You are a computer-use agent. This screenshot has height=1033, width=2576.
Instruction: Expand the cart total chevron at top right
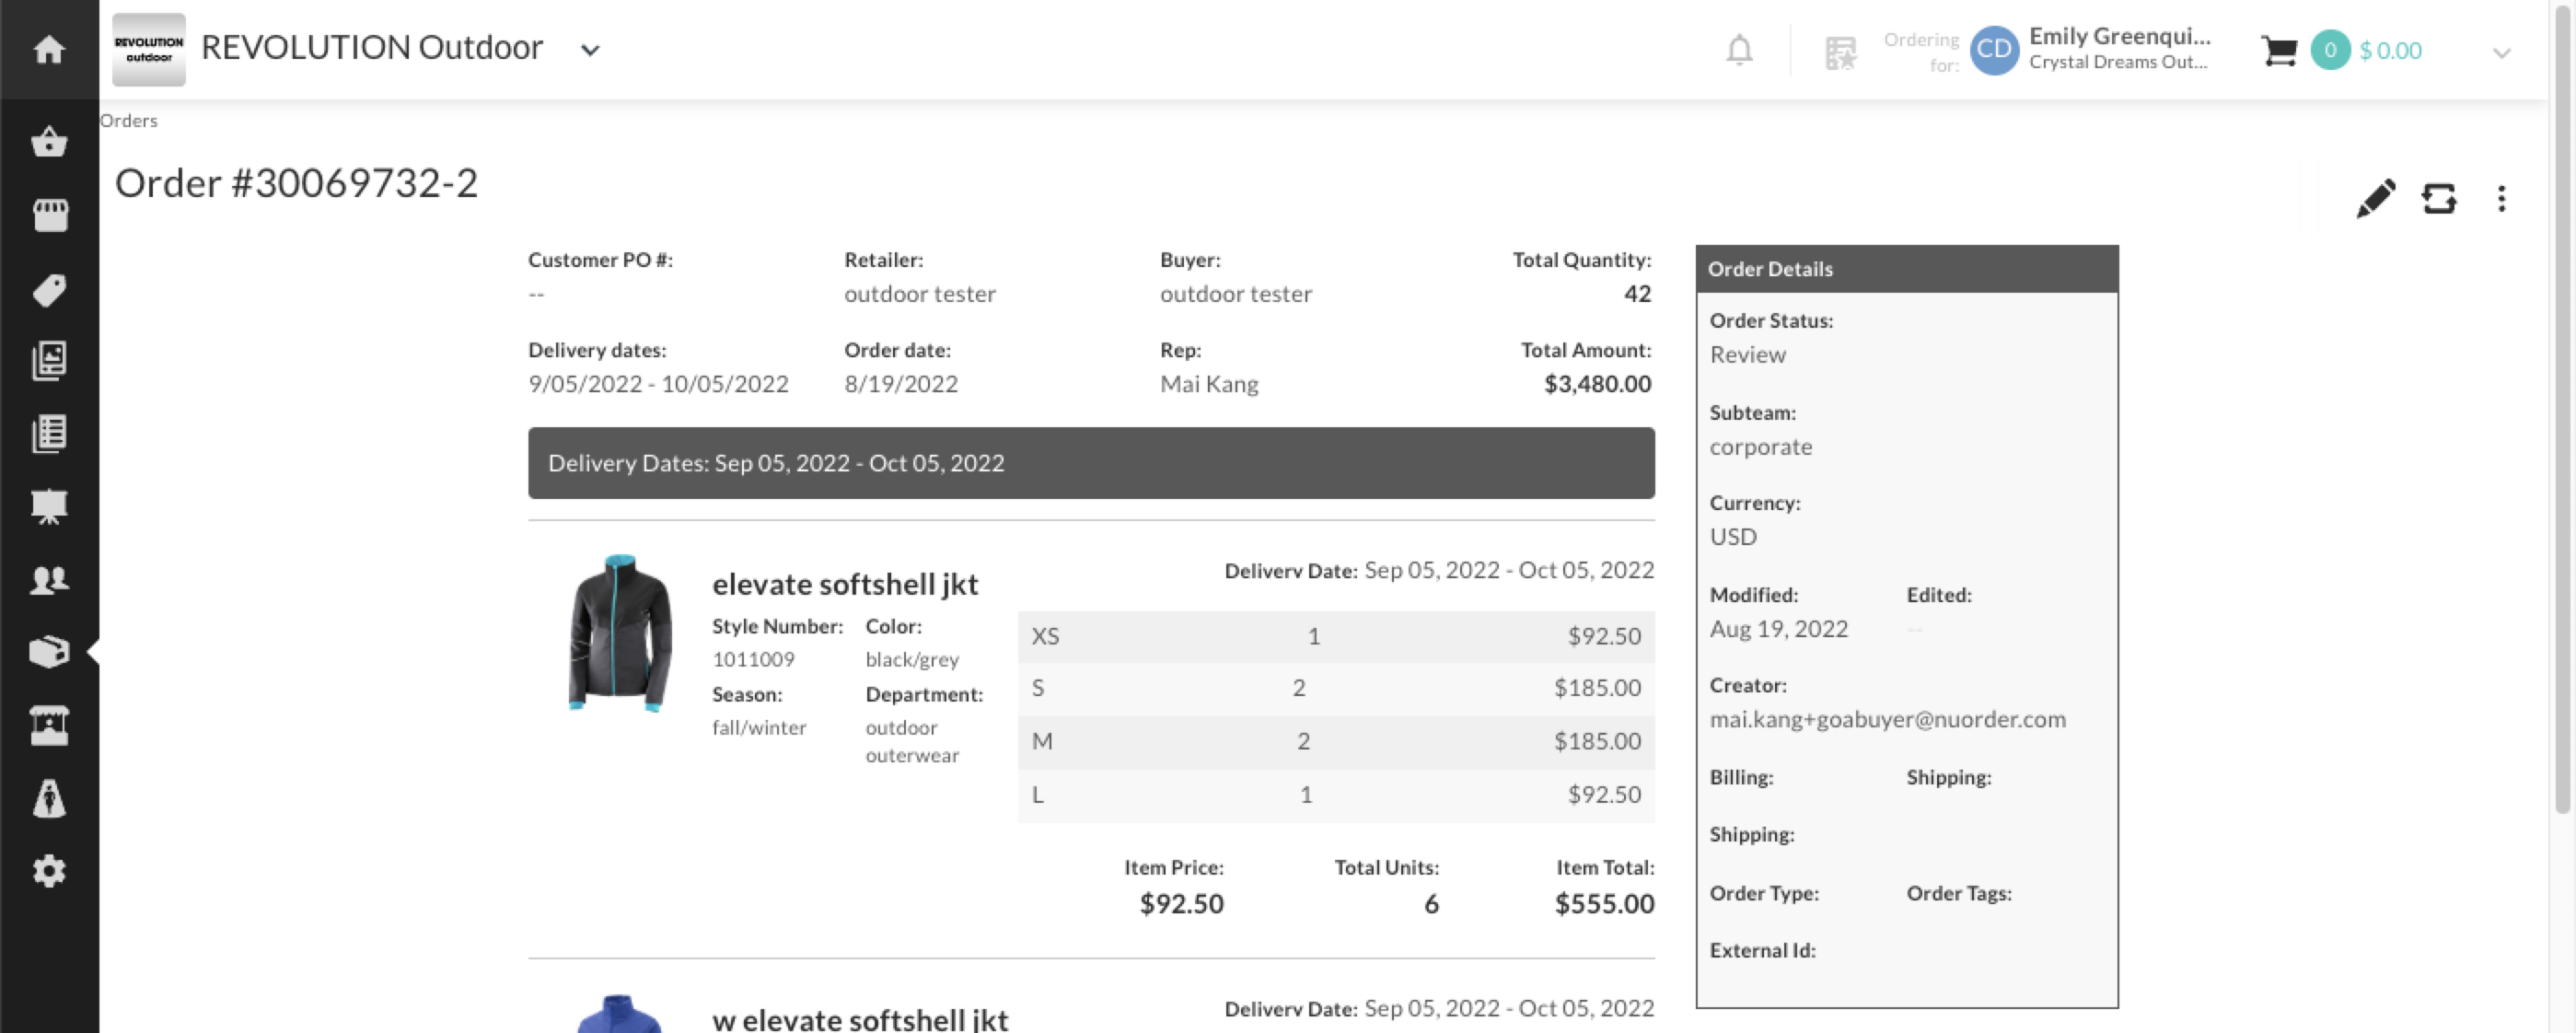[2503, 52]
